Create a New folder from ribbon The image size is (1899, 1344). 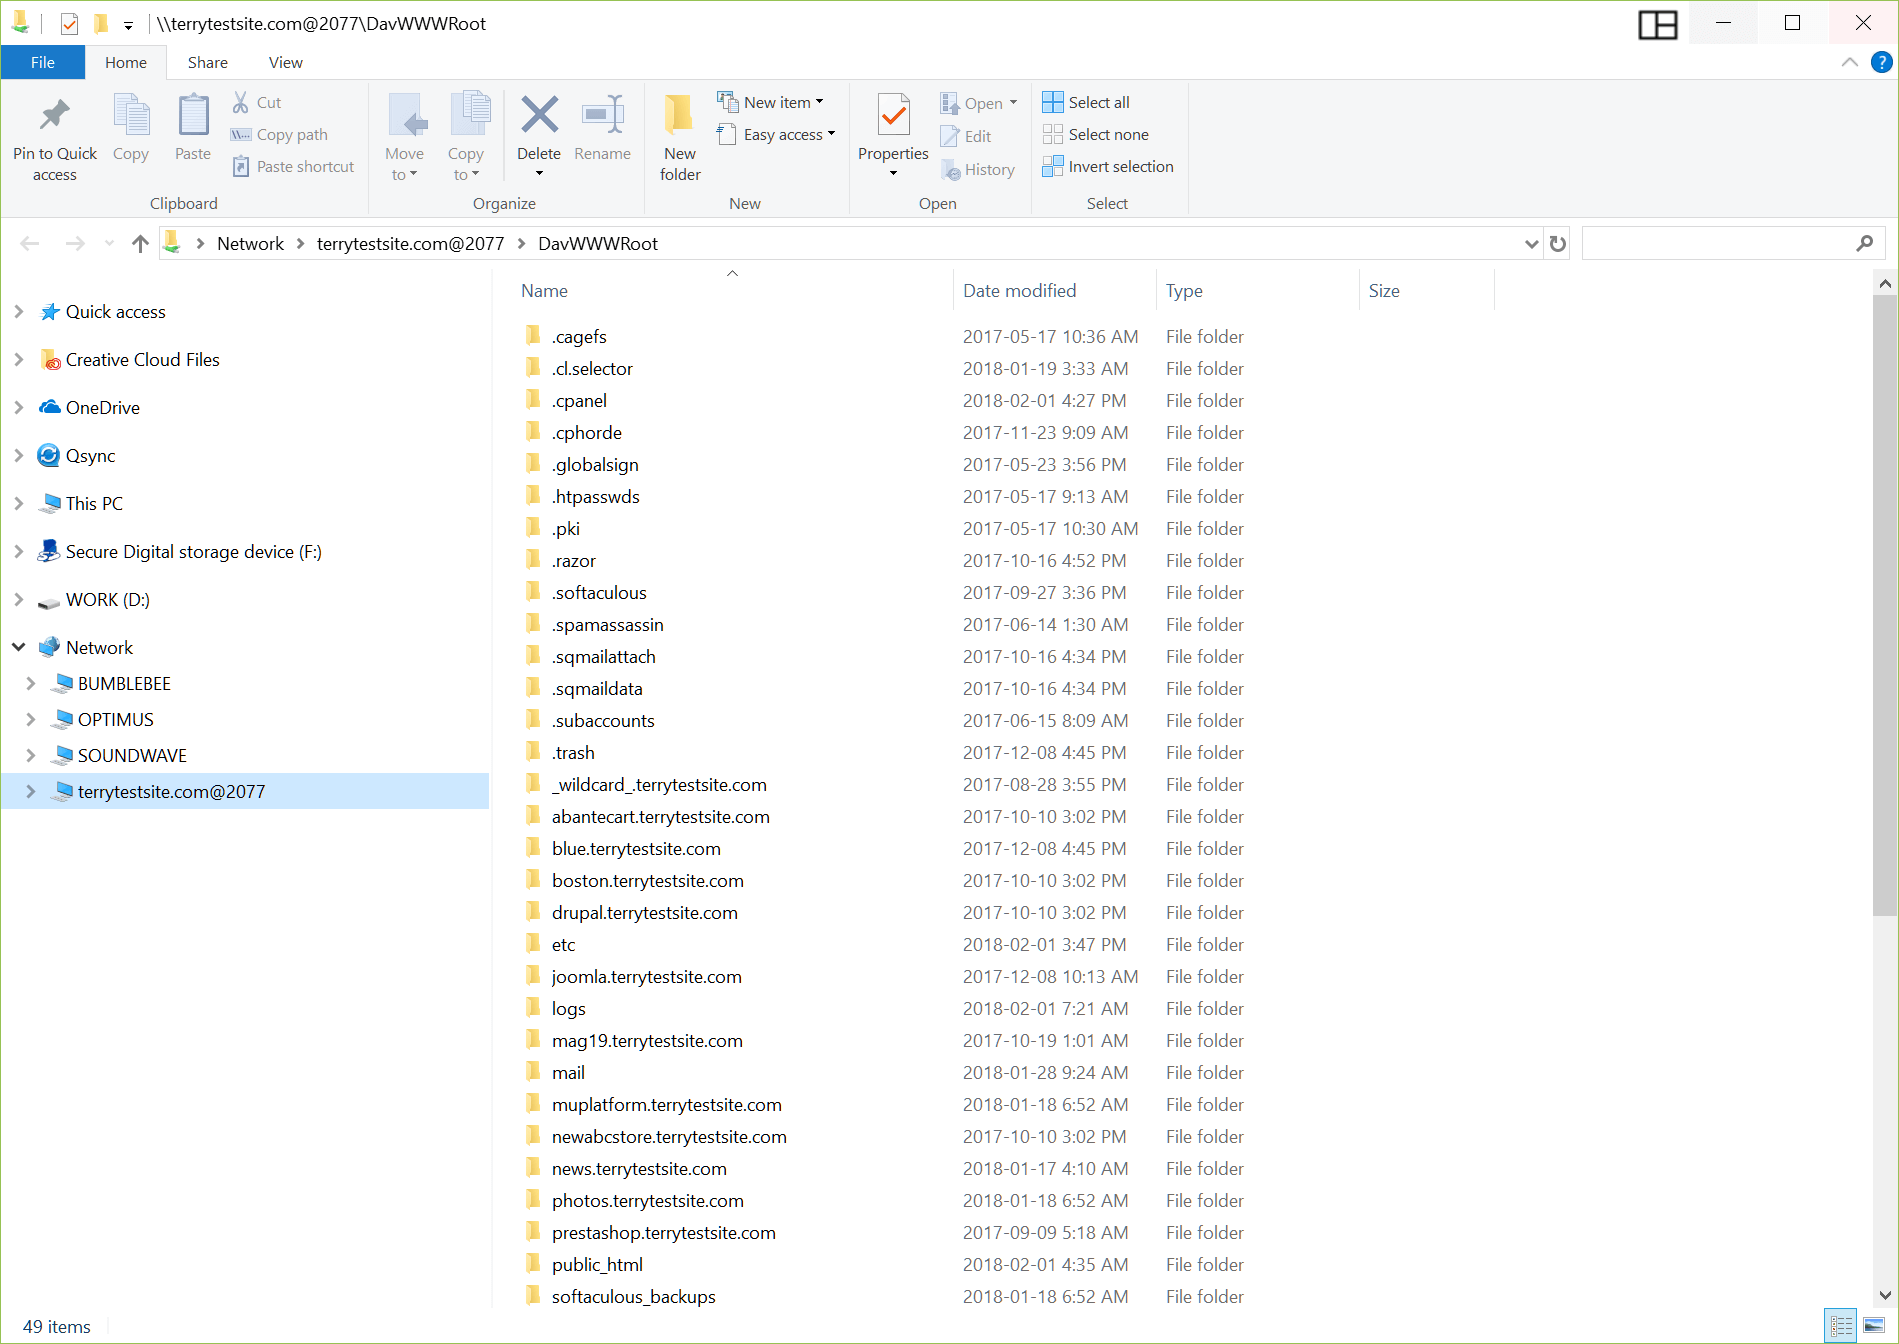680,137
